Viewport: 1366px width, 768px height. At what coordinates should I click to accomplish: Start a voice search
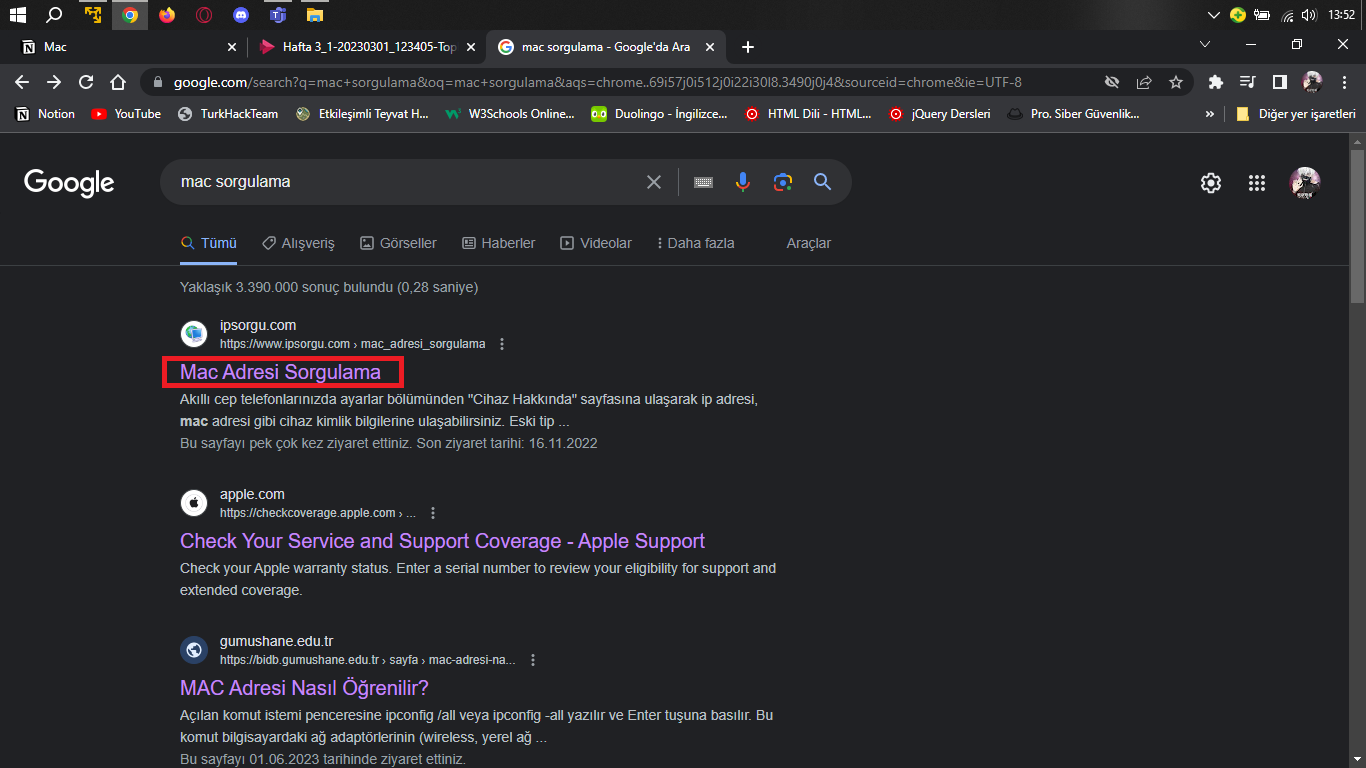(742, 182)
